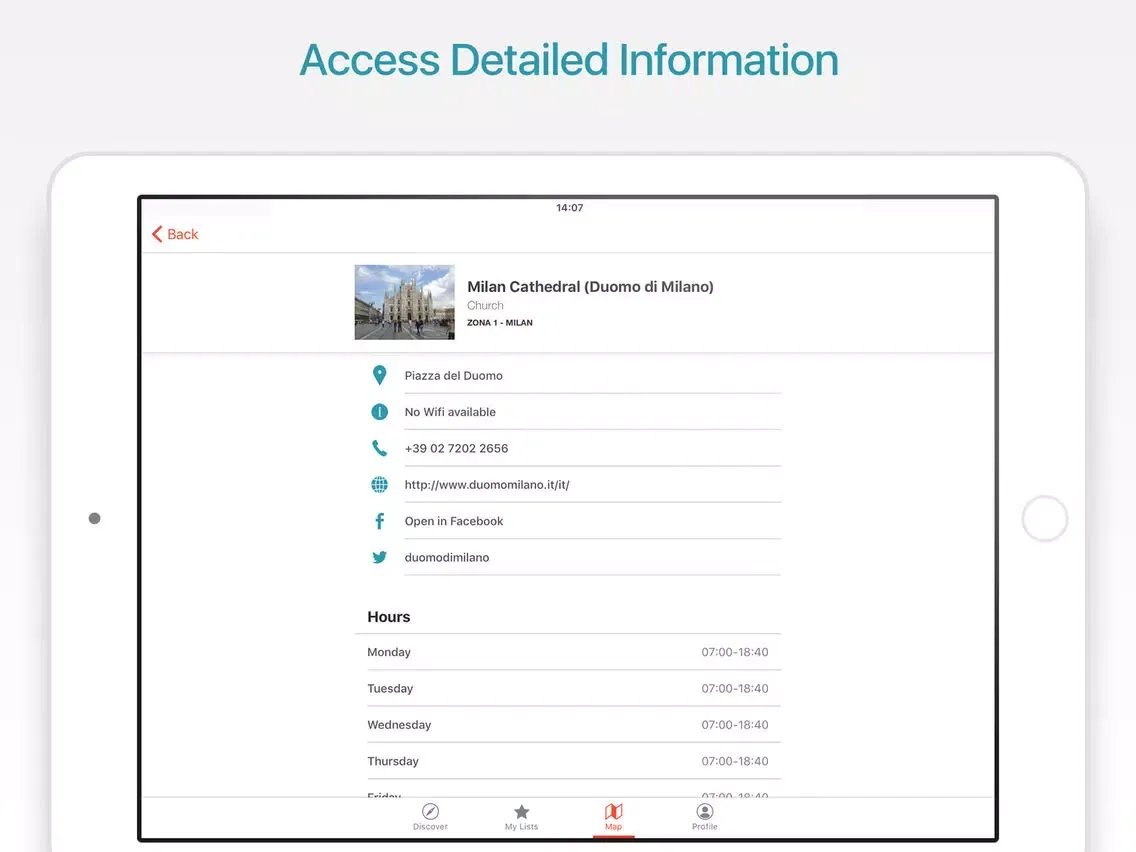
Task: Click the website globe icon
Action: [x=379, y=485]
